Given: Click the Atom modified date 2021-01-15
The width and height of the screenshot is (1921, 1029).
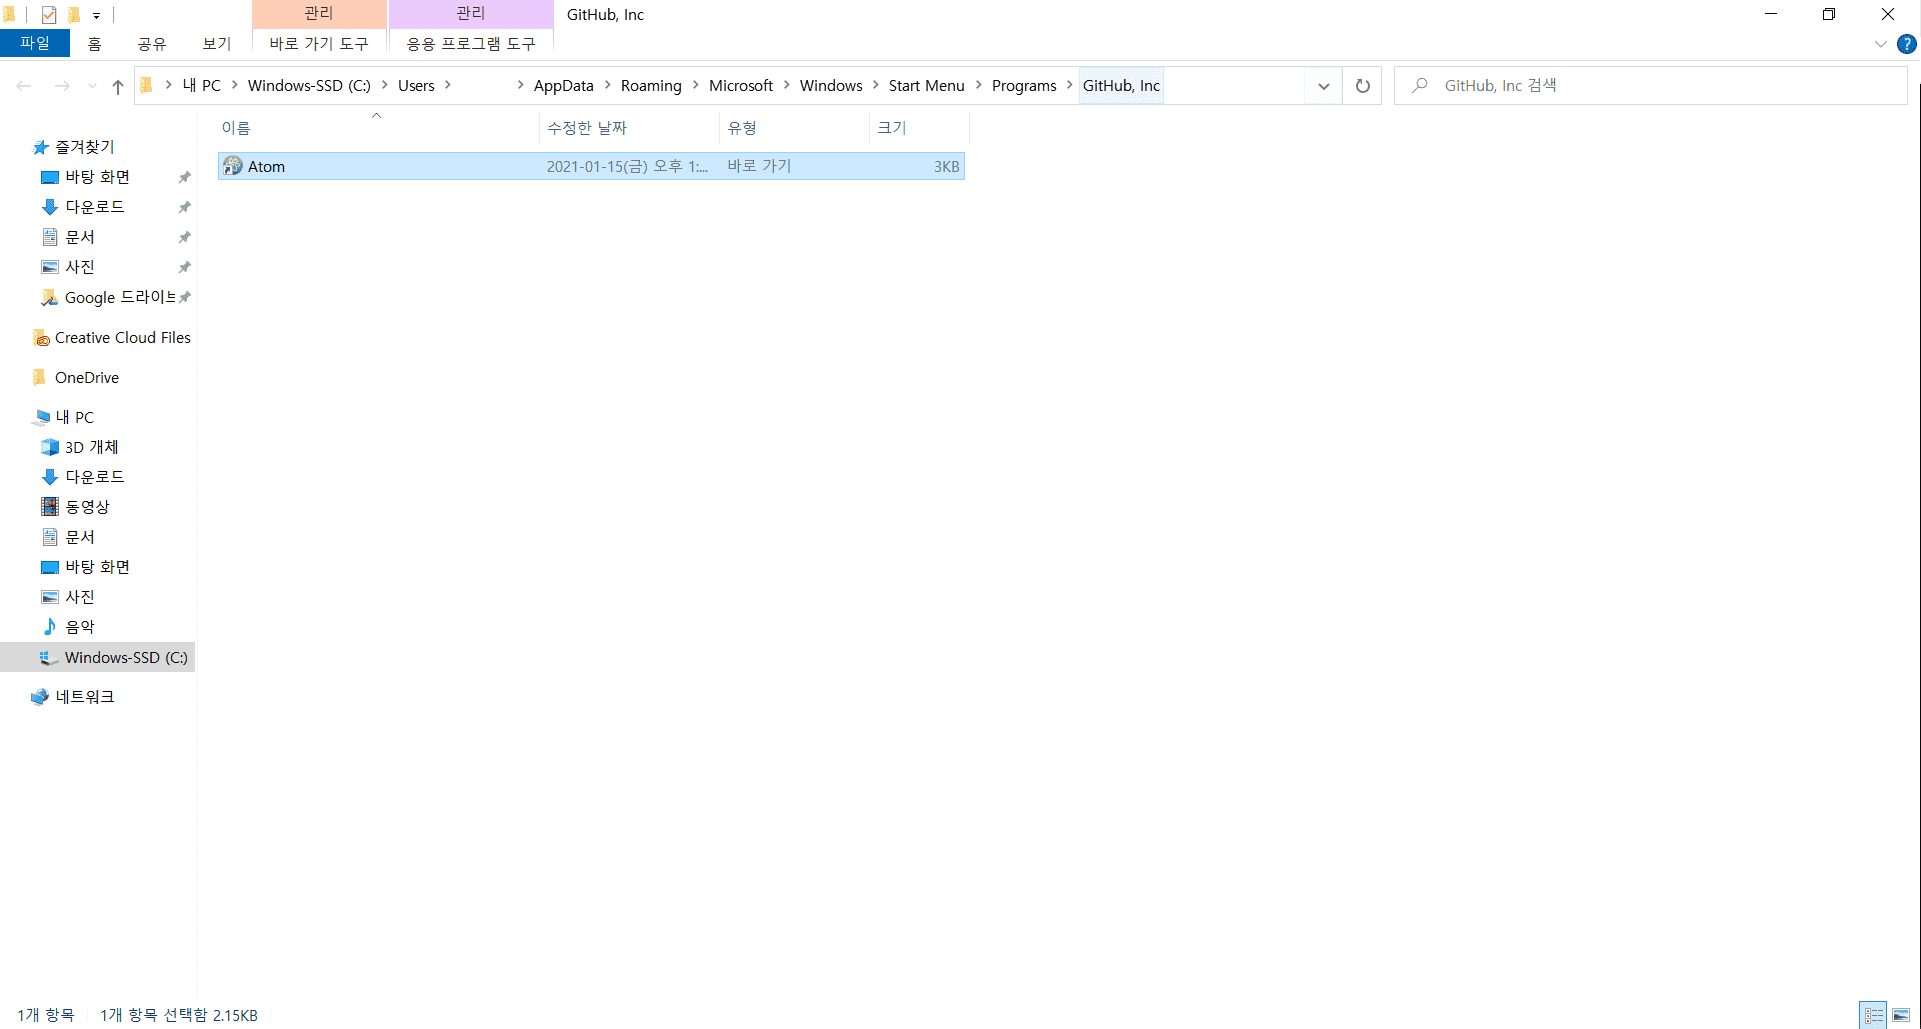Looking at the screenshot, I should click(x=627, y=166).
